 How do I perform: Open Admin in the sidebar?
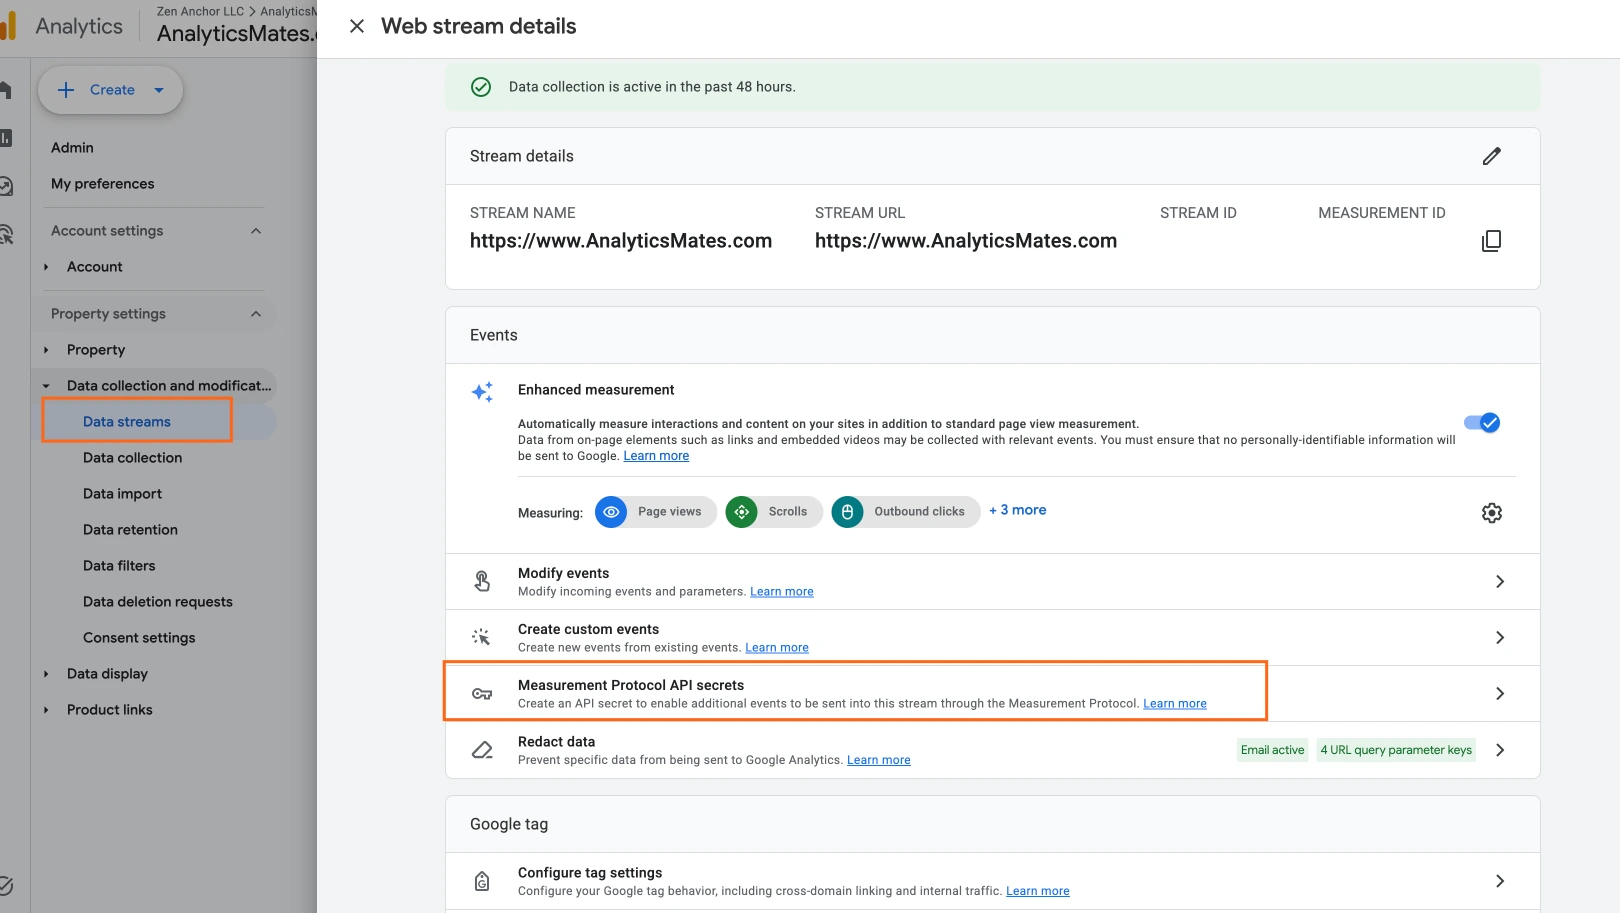pos(72,148)
